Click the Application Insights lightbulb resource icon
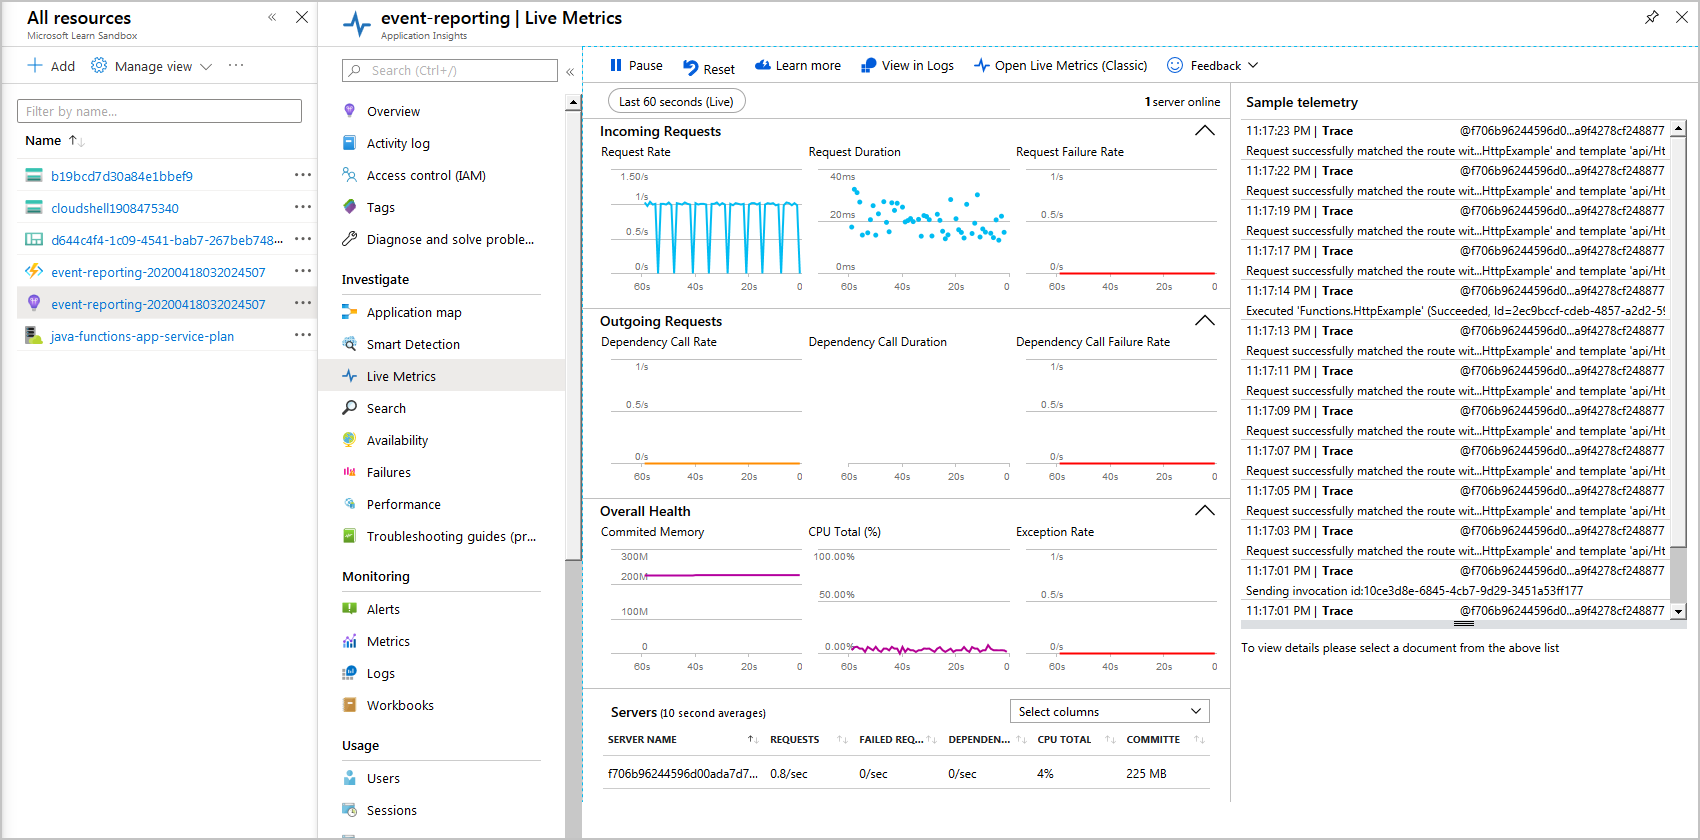This screenshot has width=1700, height=840. 34,303
